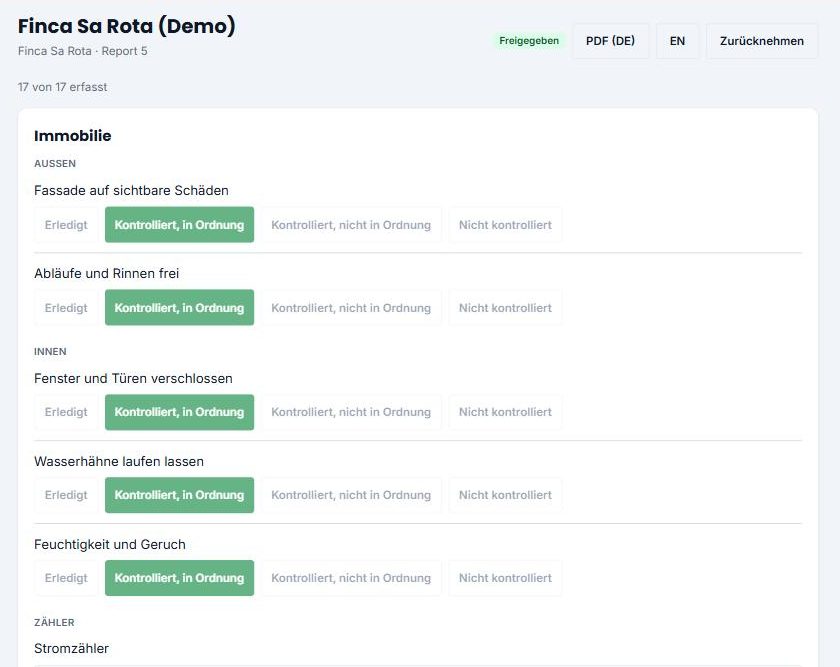The width and height of the screenshot is (840, 667).
Task: Select 'Kontrolliert, in Ordnung' for Fassade auf sichtbare Schäden
Action: tap(179, 224)
